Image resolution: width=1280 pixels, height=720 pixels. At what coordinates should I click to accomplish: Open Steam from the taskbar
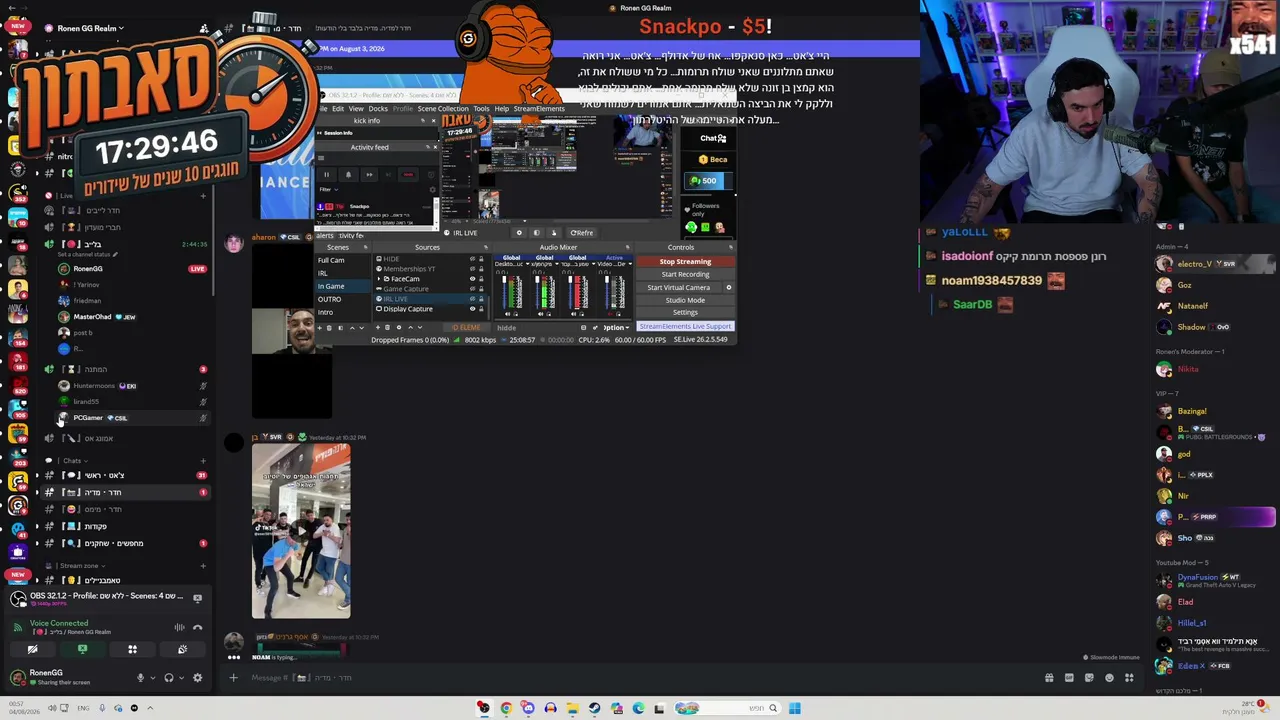(x=594, y=708)
